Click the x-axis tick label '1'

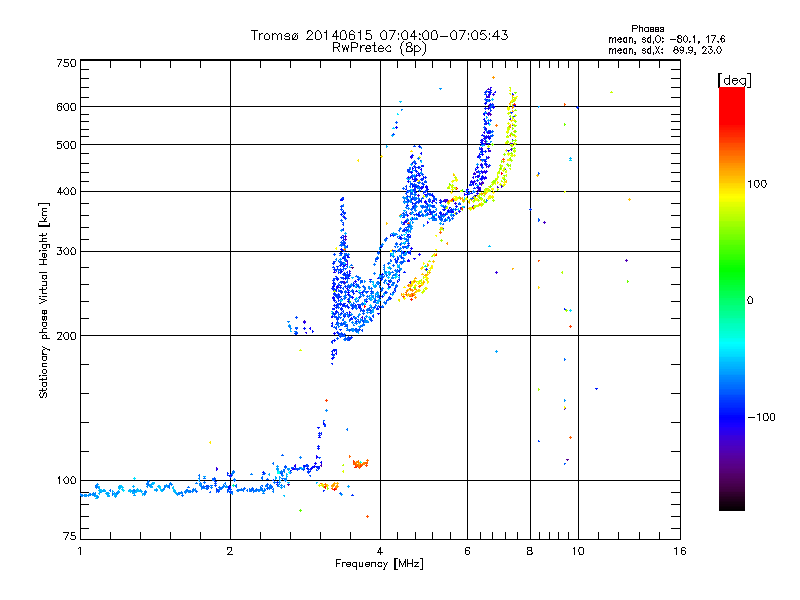[80, 551]
